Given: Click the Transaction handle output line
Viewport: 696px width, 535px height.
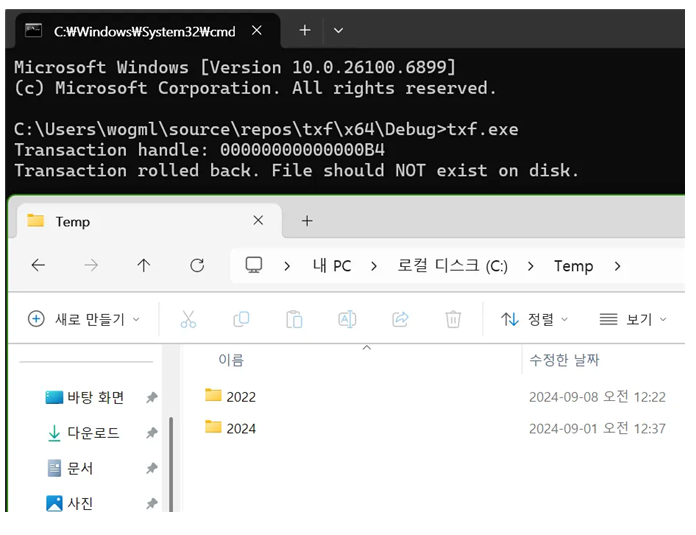Looking at the screenshot, I should pyautogui.click(x=199, y=150).
